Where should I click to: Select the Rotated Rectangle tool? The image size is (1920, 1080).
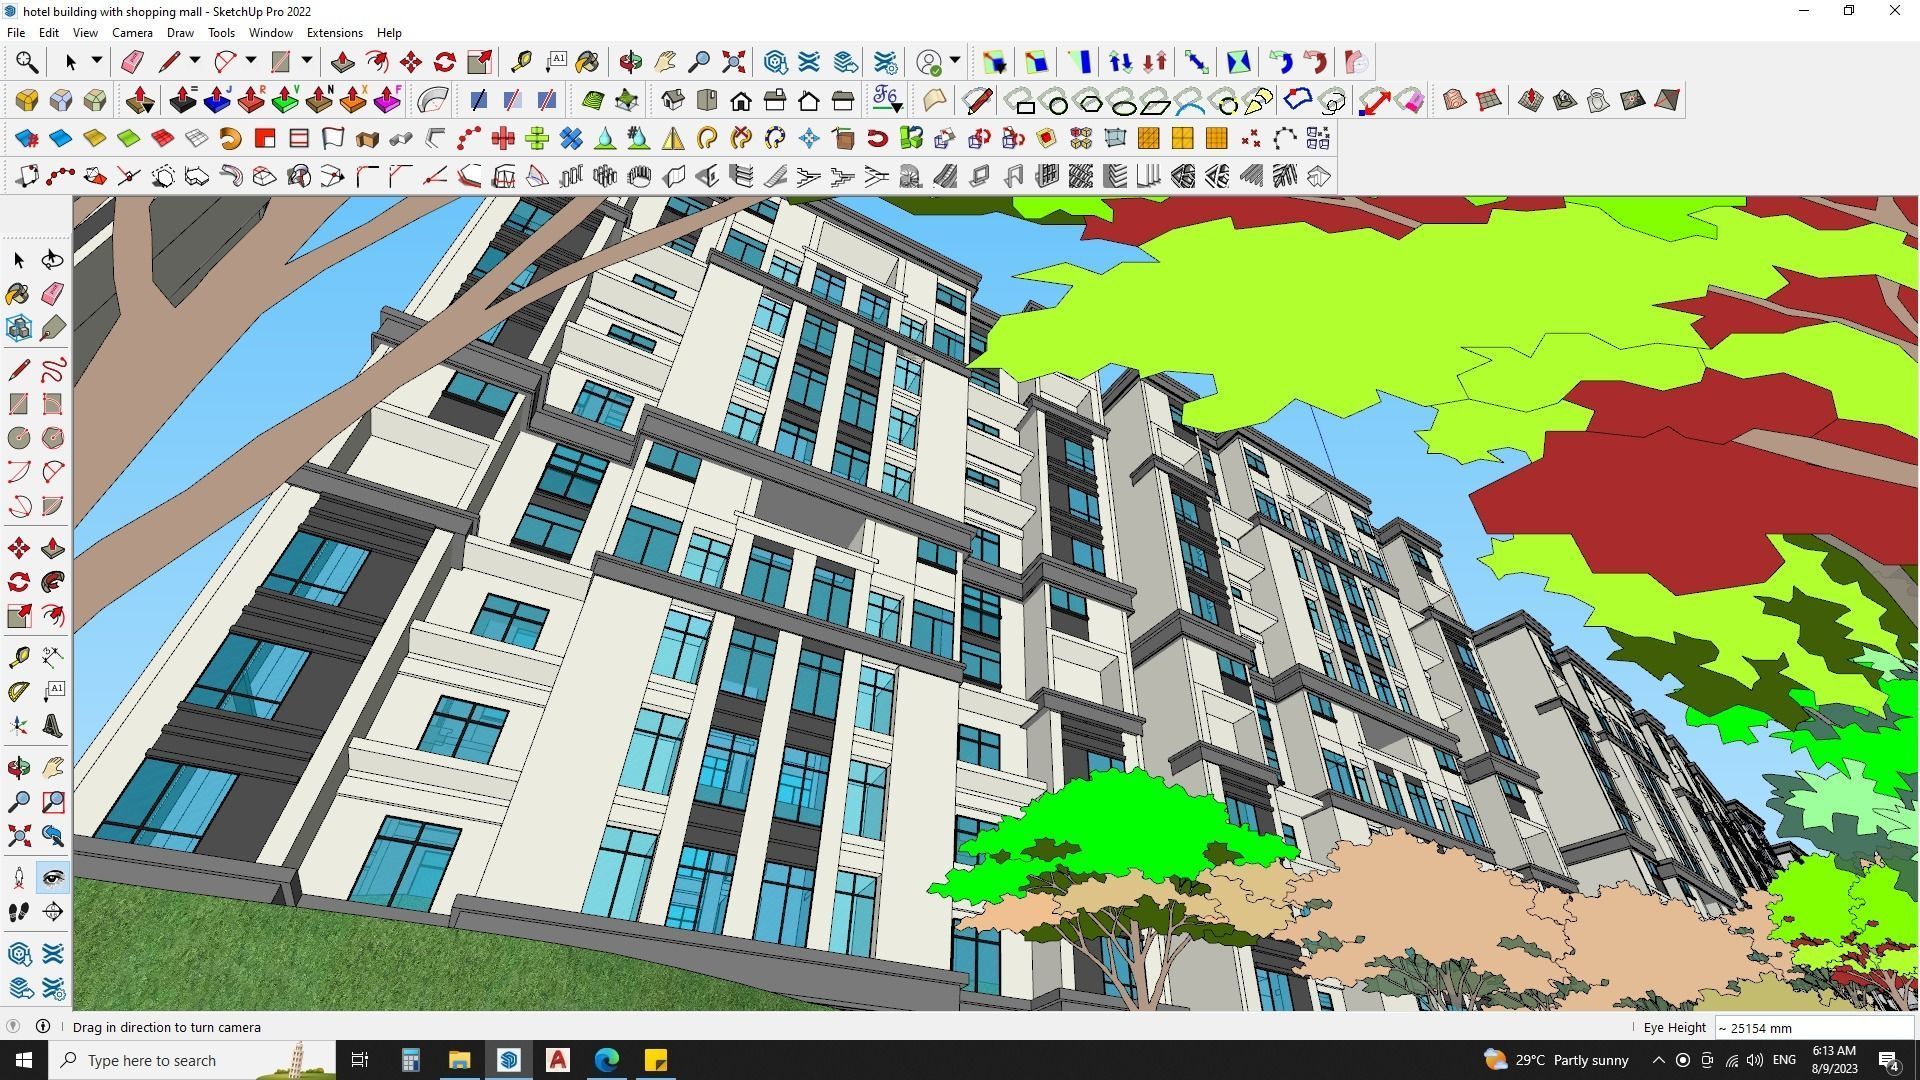(52, 404)
